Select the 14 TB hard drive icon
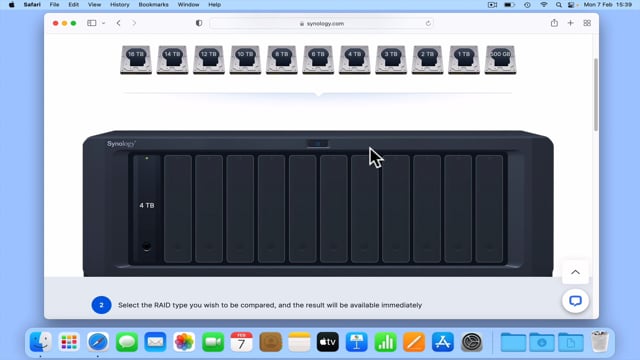The height and width of the screenshot is (360, 640). pyautogui.click(x=172, y=60)
